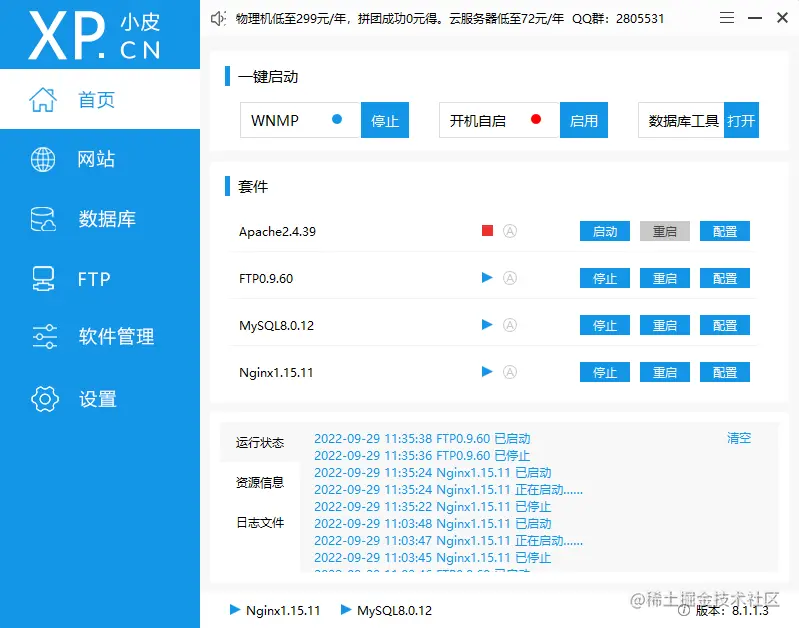Select log line 11:35:36 FTP0.9.60 已停止
Screen dimensions: 799x628
click(422, 455)
